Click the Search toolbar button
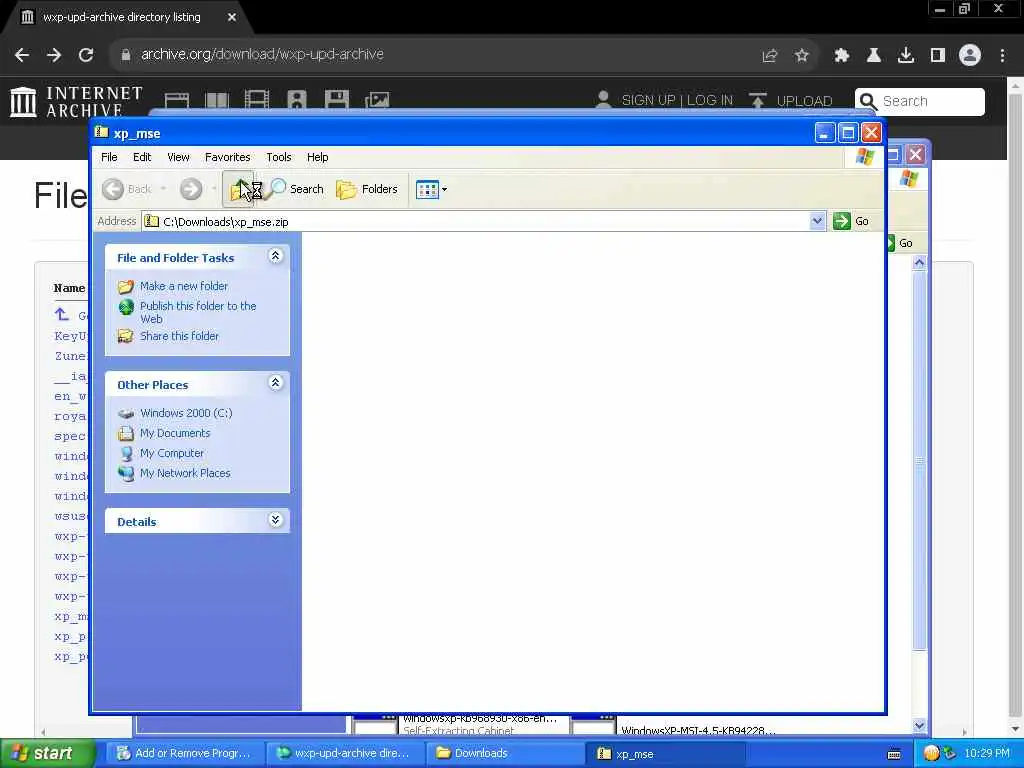 coord(296,189)
